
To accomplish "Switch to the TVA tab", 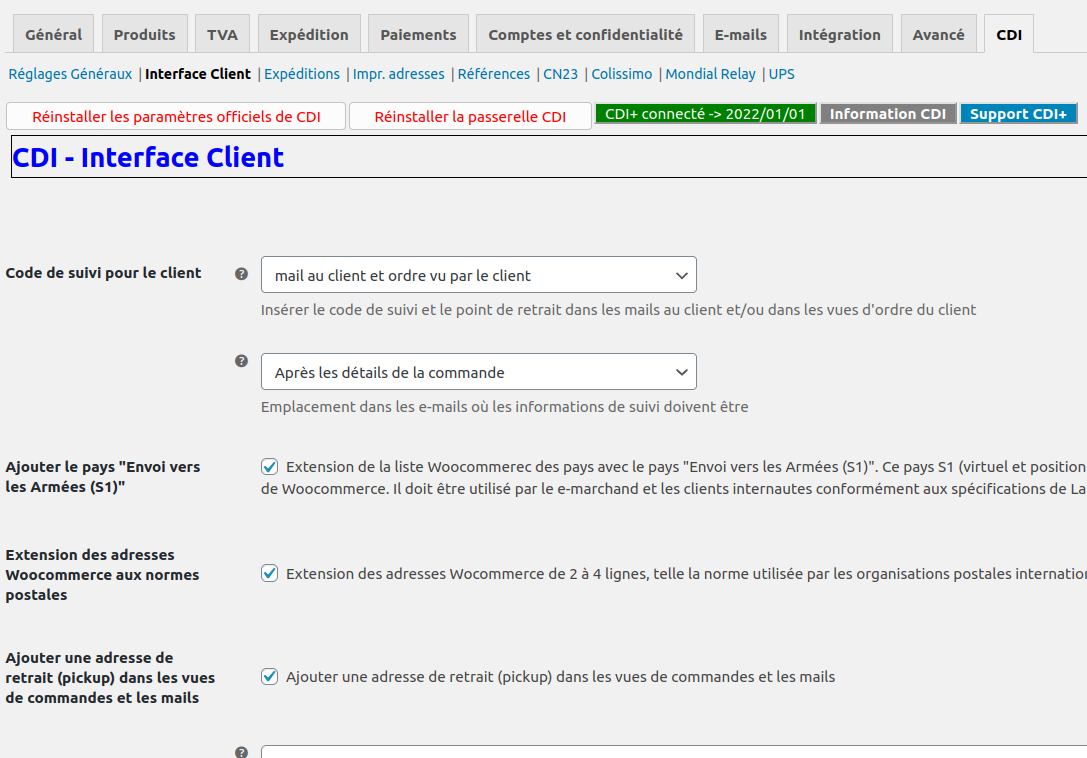I will 223,34.
